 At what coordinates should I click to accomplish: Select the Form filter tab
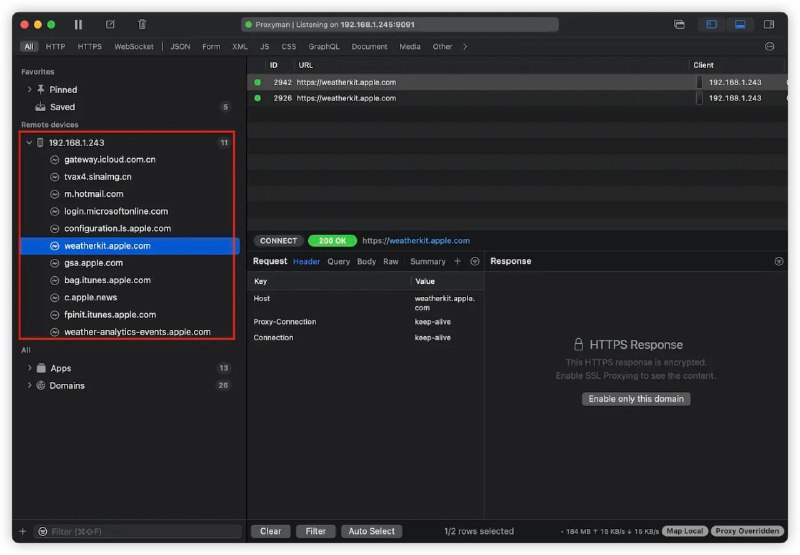[x=211, y=46]
